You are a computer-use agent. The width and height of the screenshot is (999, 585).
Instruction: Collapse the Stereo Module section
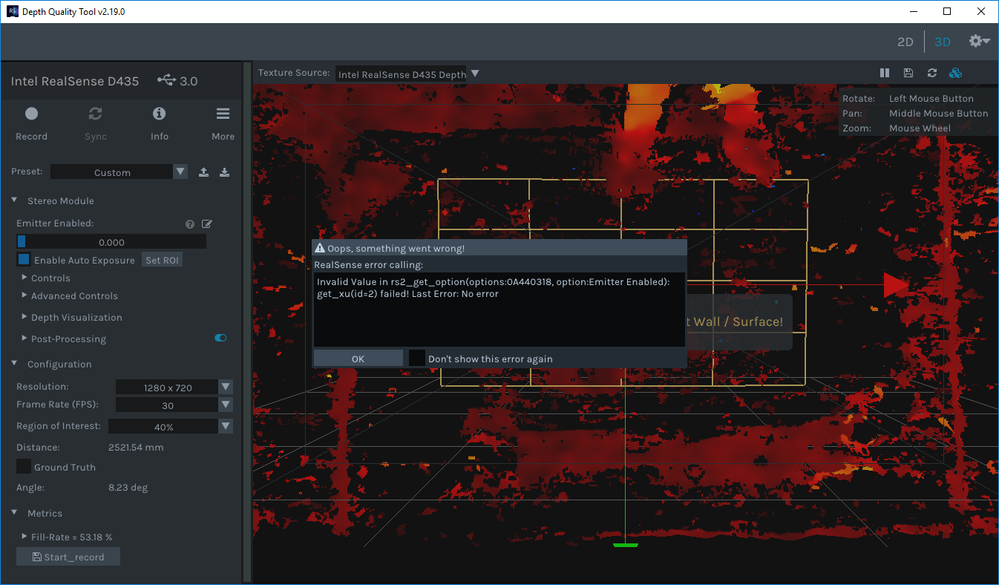coord(14,200)
